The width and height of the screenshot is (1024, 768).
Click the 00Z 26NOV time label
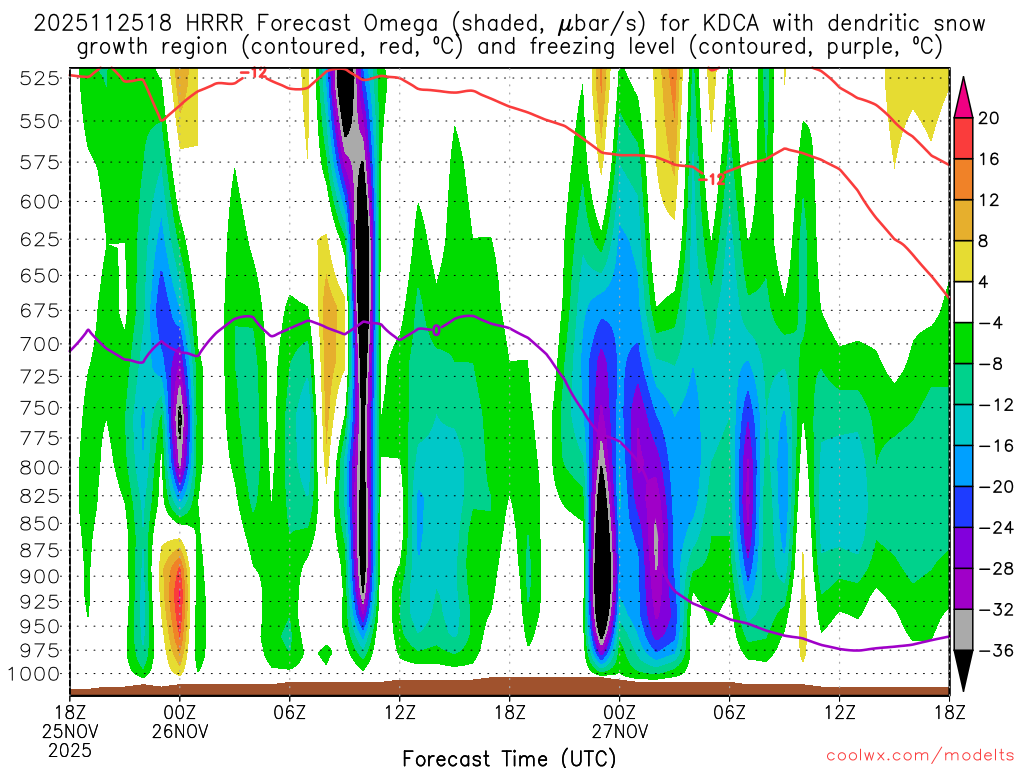[x=180, y=721]
